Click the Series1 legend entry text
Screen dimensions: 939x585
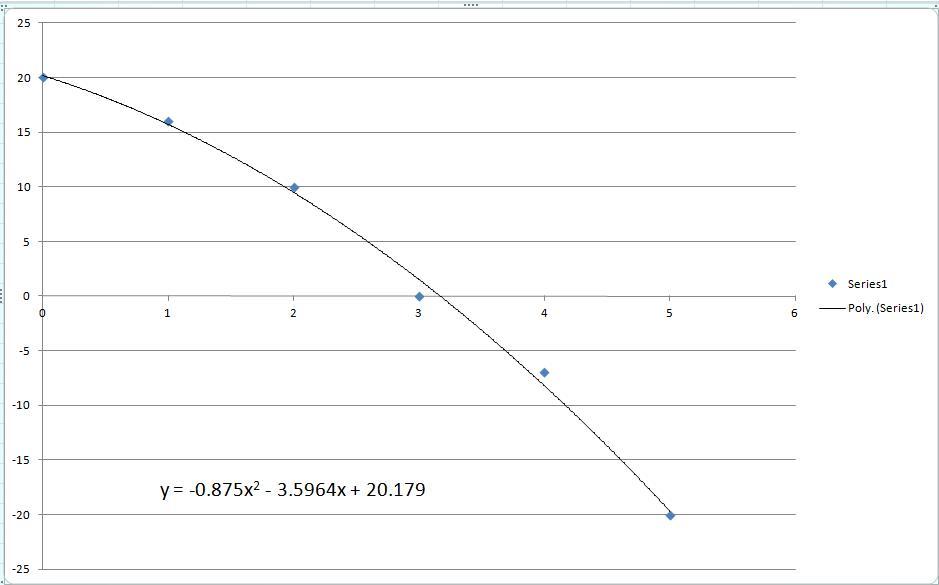pyautogui.click(x=867, y=284)
